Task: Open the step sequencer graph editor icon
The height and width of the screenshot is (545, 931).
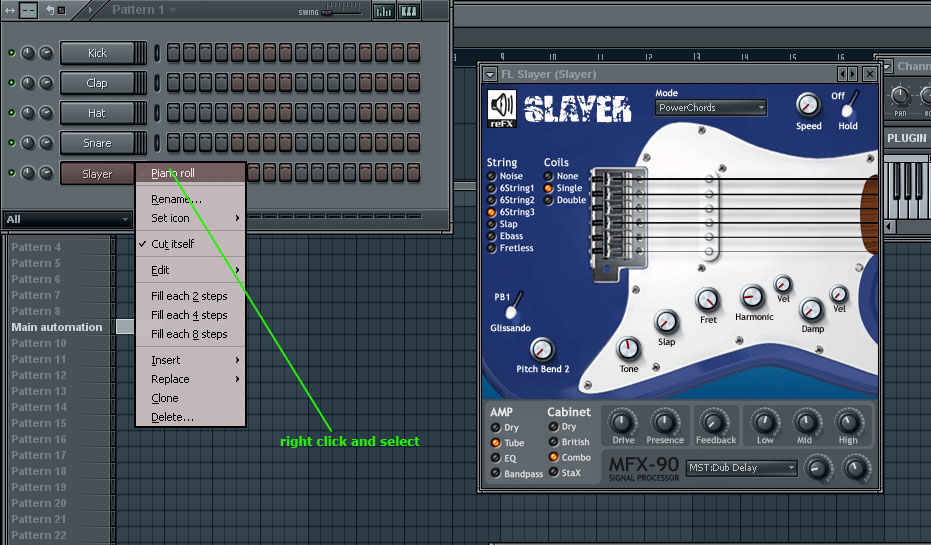Action: (x=384, y=11)
